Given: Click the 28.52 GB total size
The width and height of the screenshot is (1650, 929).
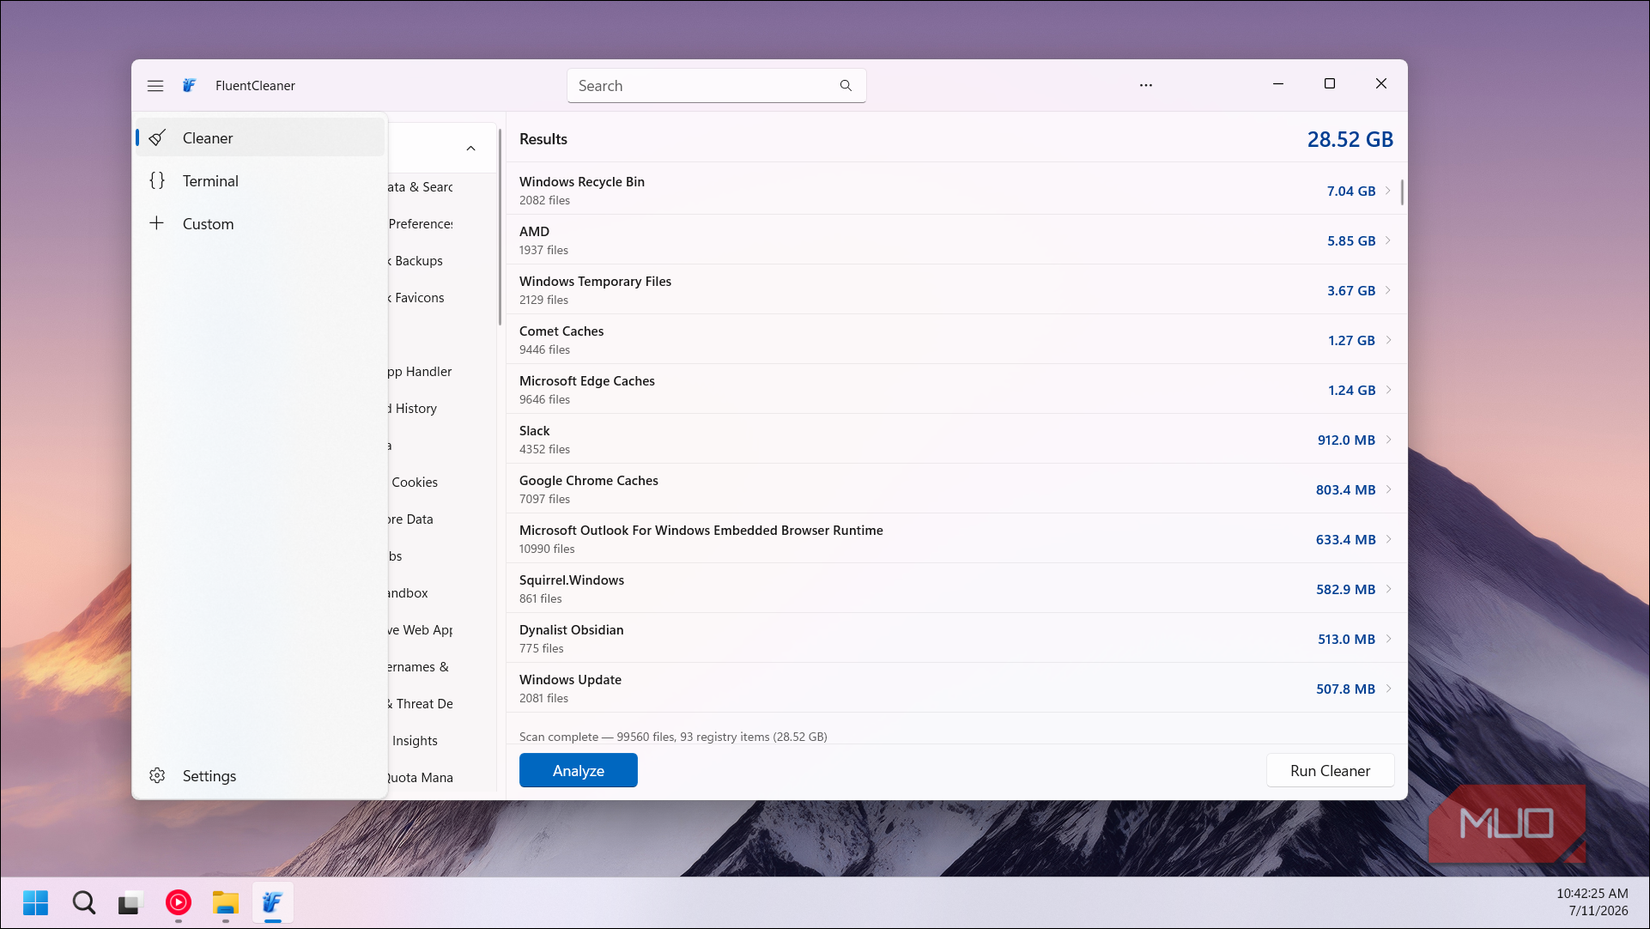Looking at the screenshot, I should tap(1350, 139).
